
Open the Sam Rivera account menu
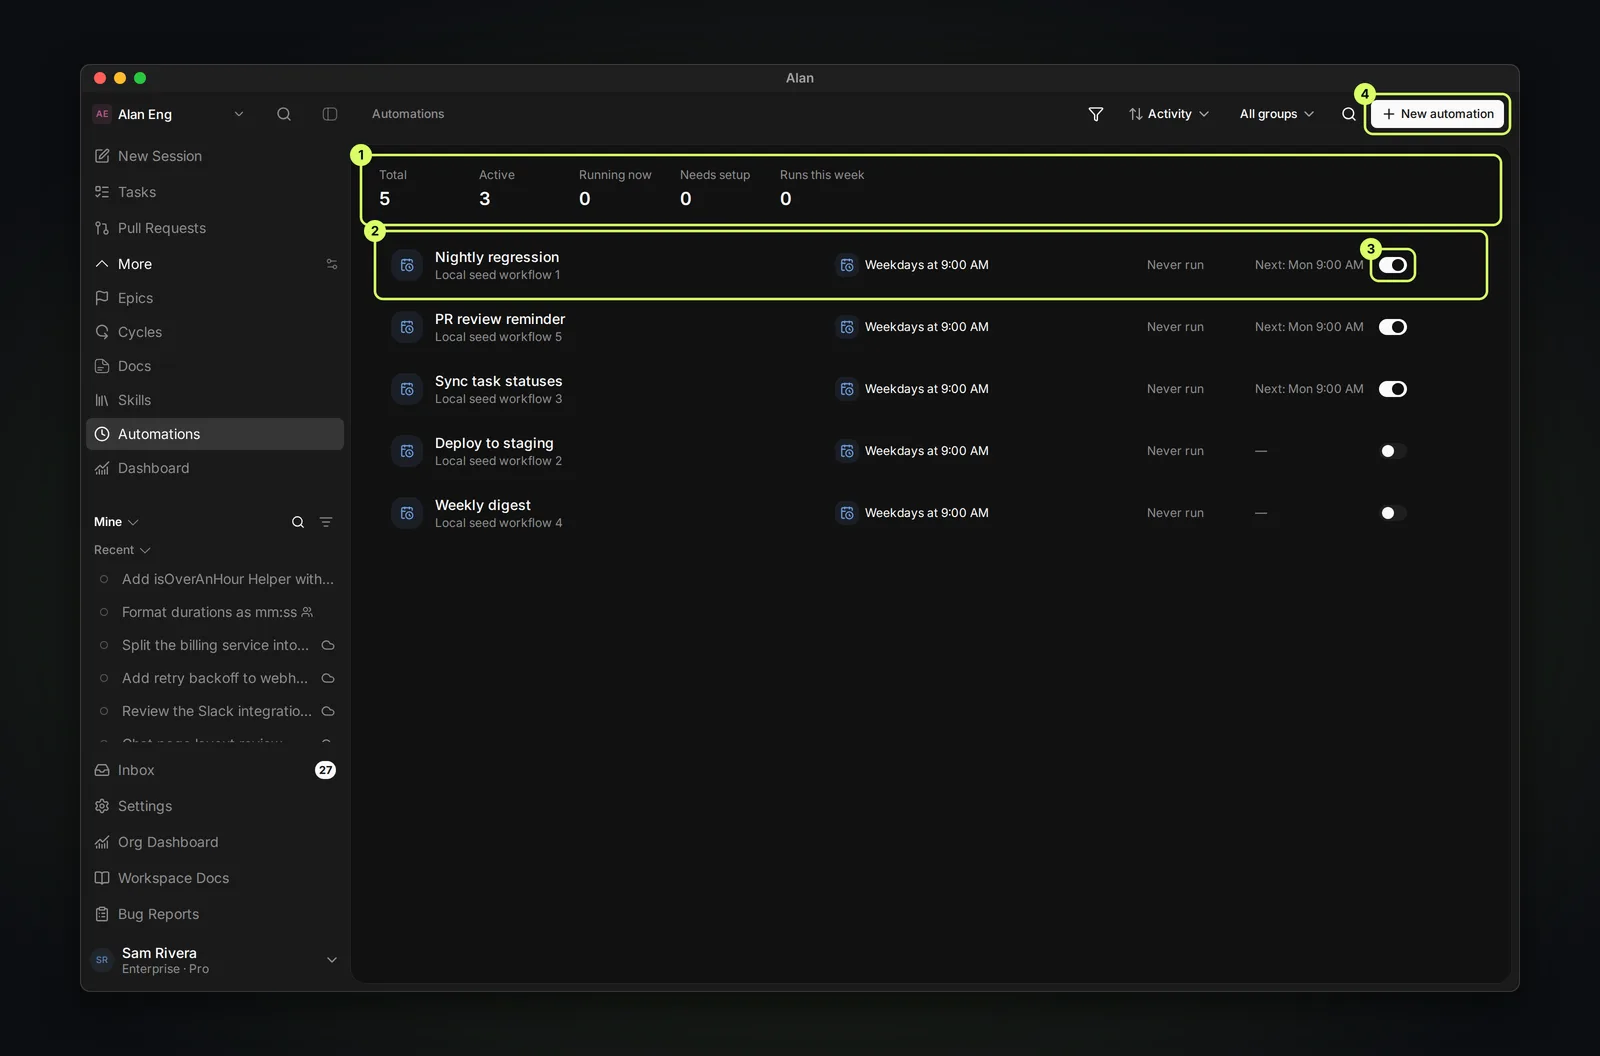(215, 960)
